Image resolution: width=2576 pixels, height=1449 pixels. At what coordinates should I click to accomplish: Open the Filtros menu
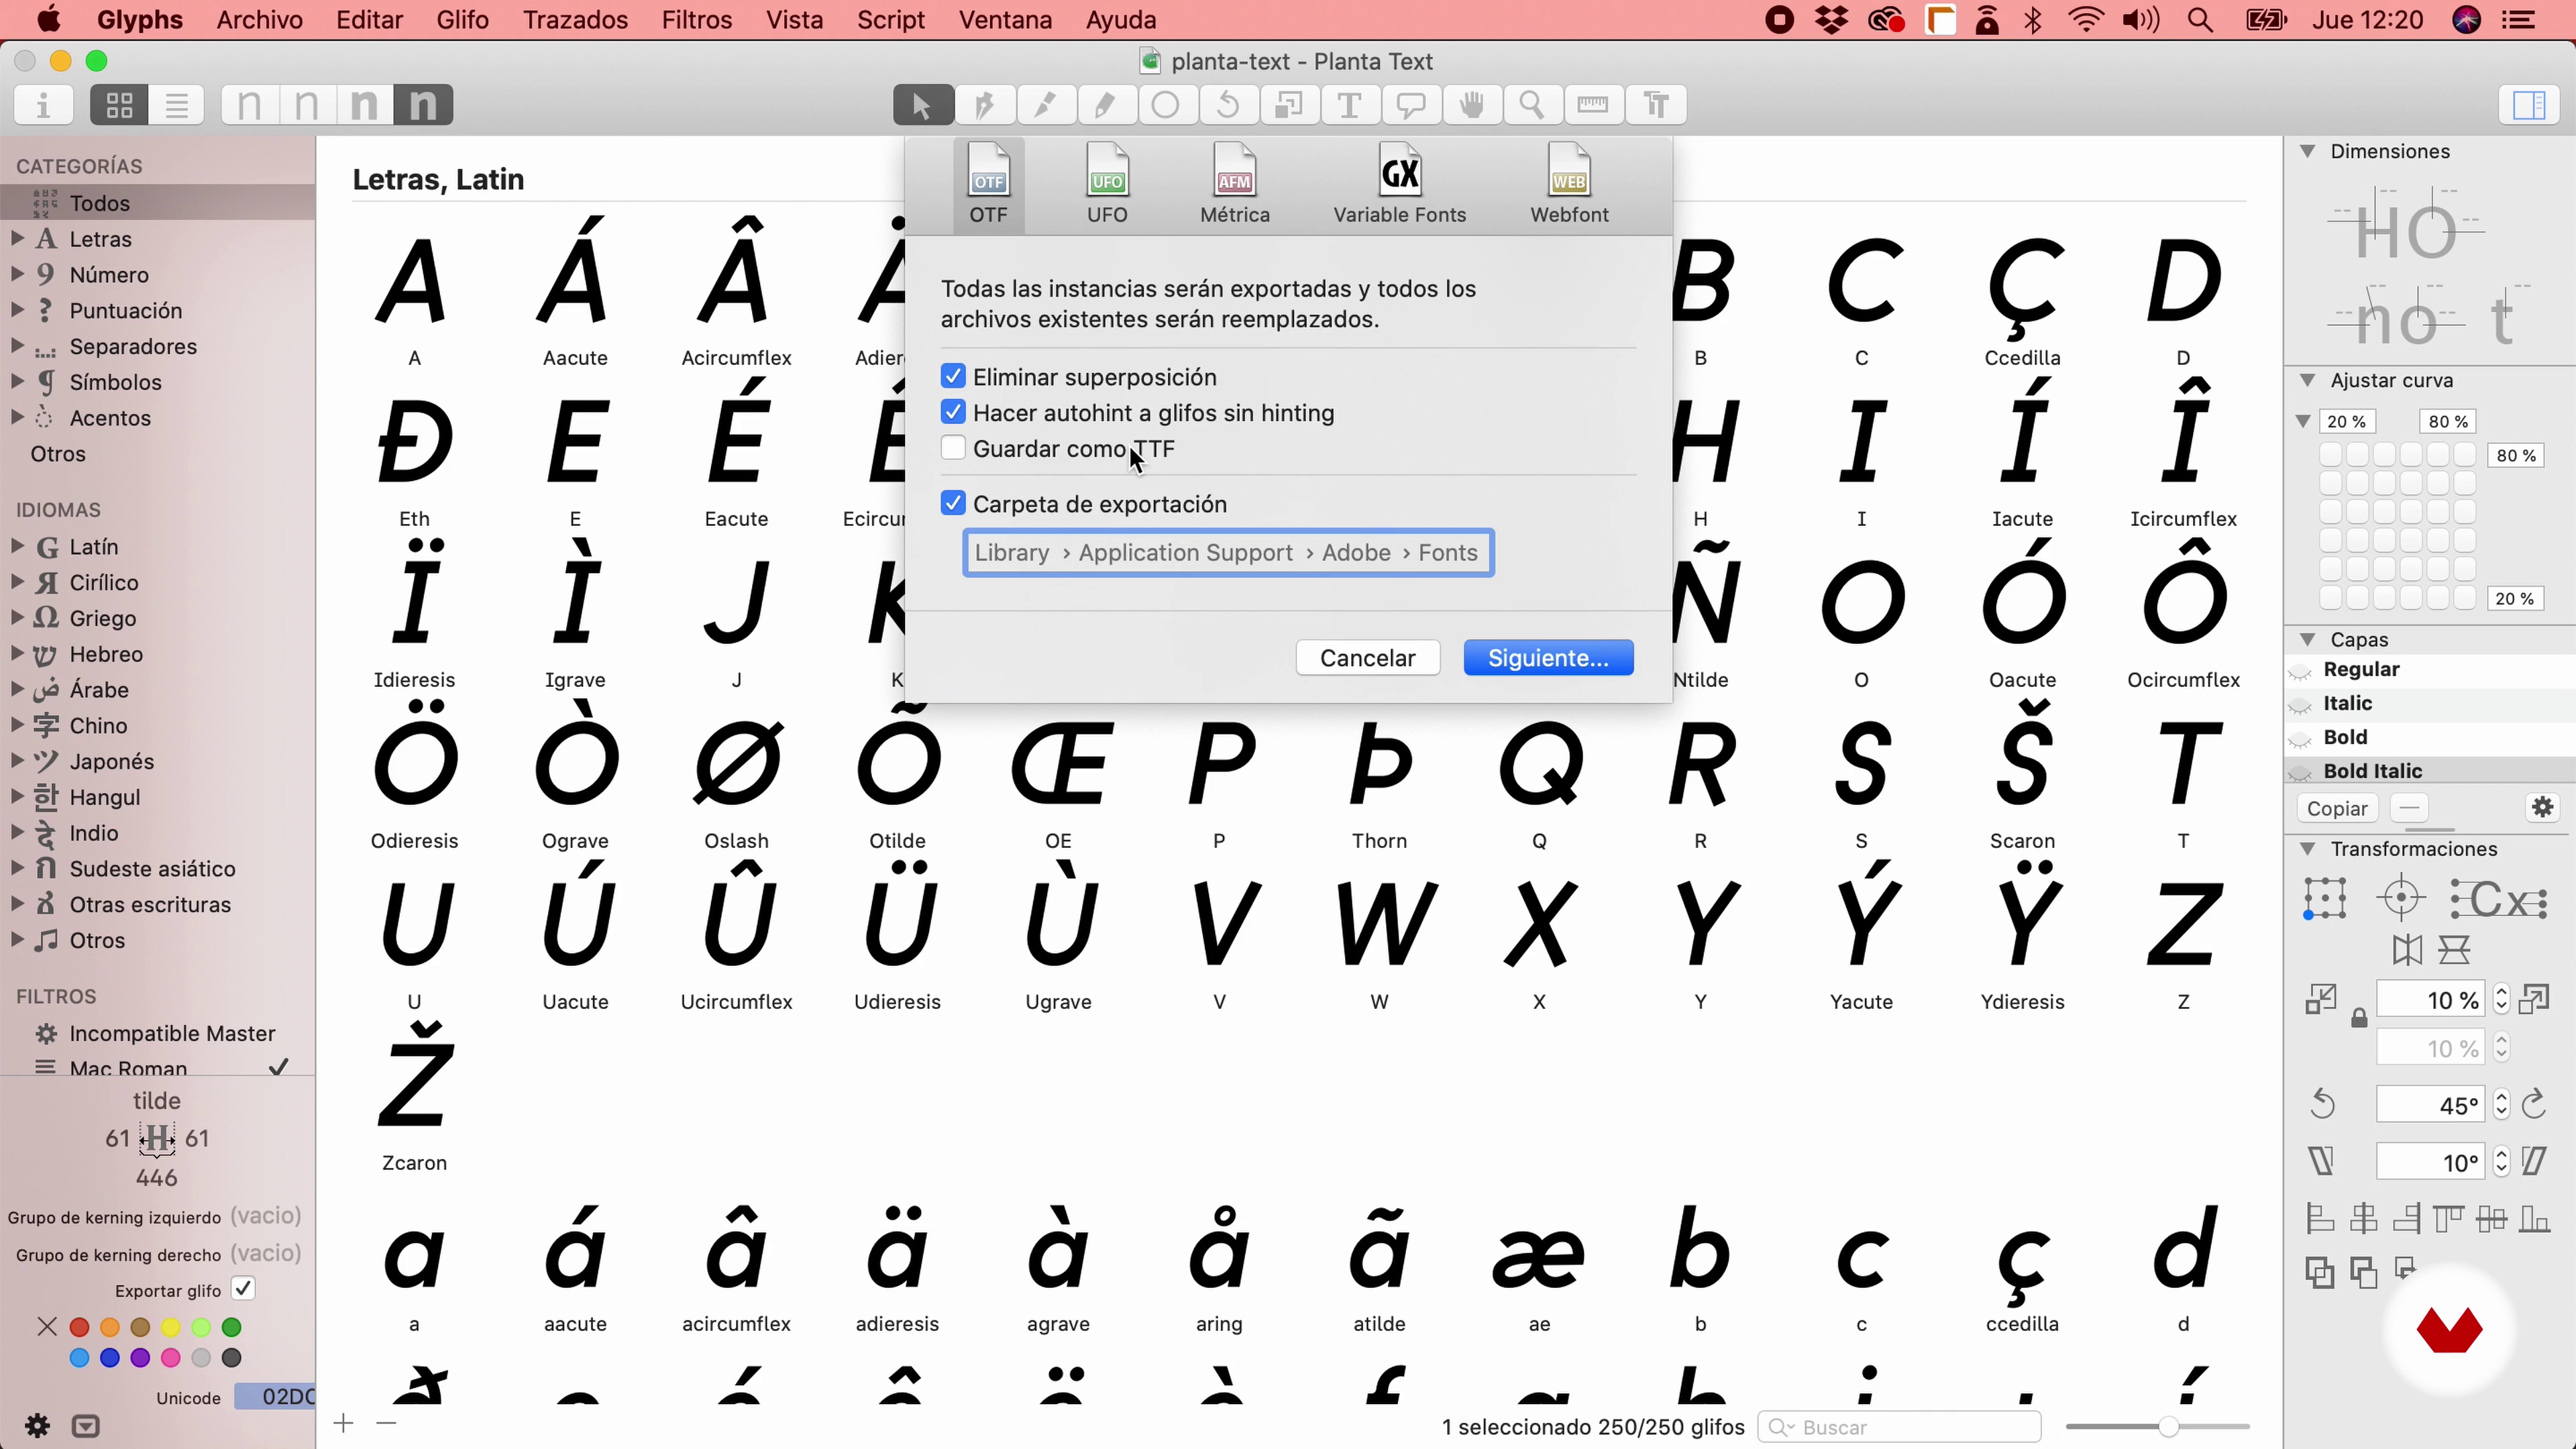(697, 19)
